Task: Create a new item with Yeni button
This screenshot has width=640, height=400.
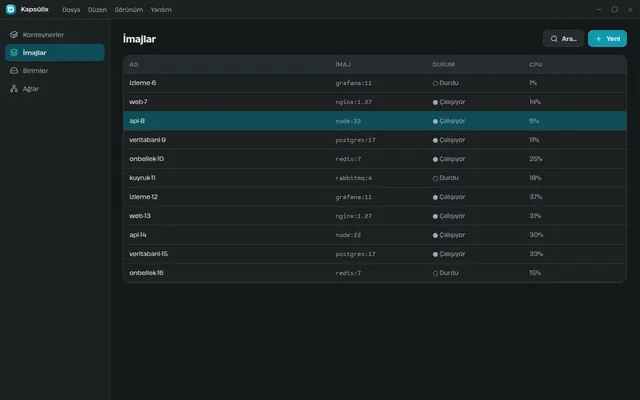Action: [x=607, y=39]
